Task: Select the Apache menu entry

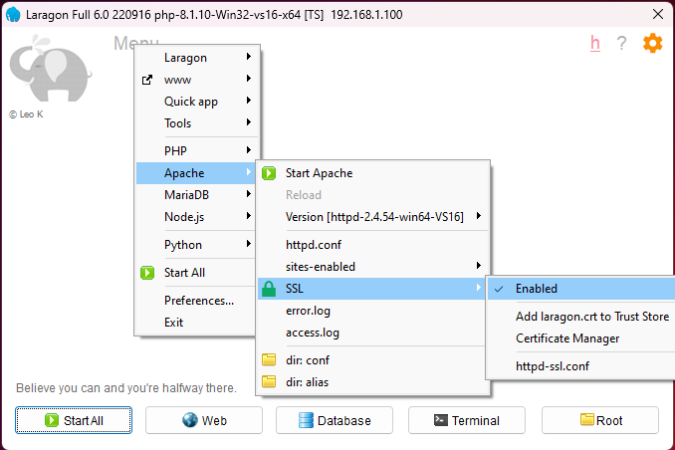Action: coord(196,173)
